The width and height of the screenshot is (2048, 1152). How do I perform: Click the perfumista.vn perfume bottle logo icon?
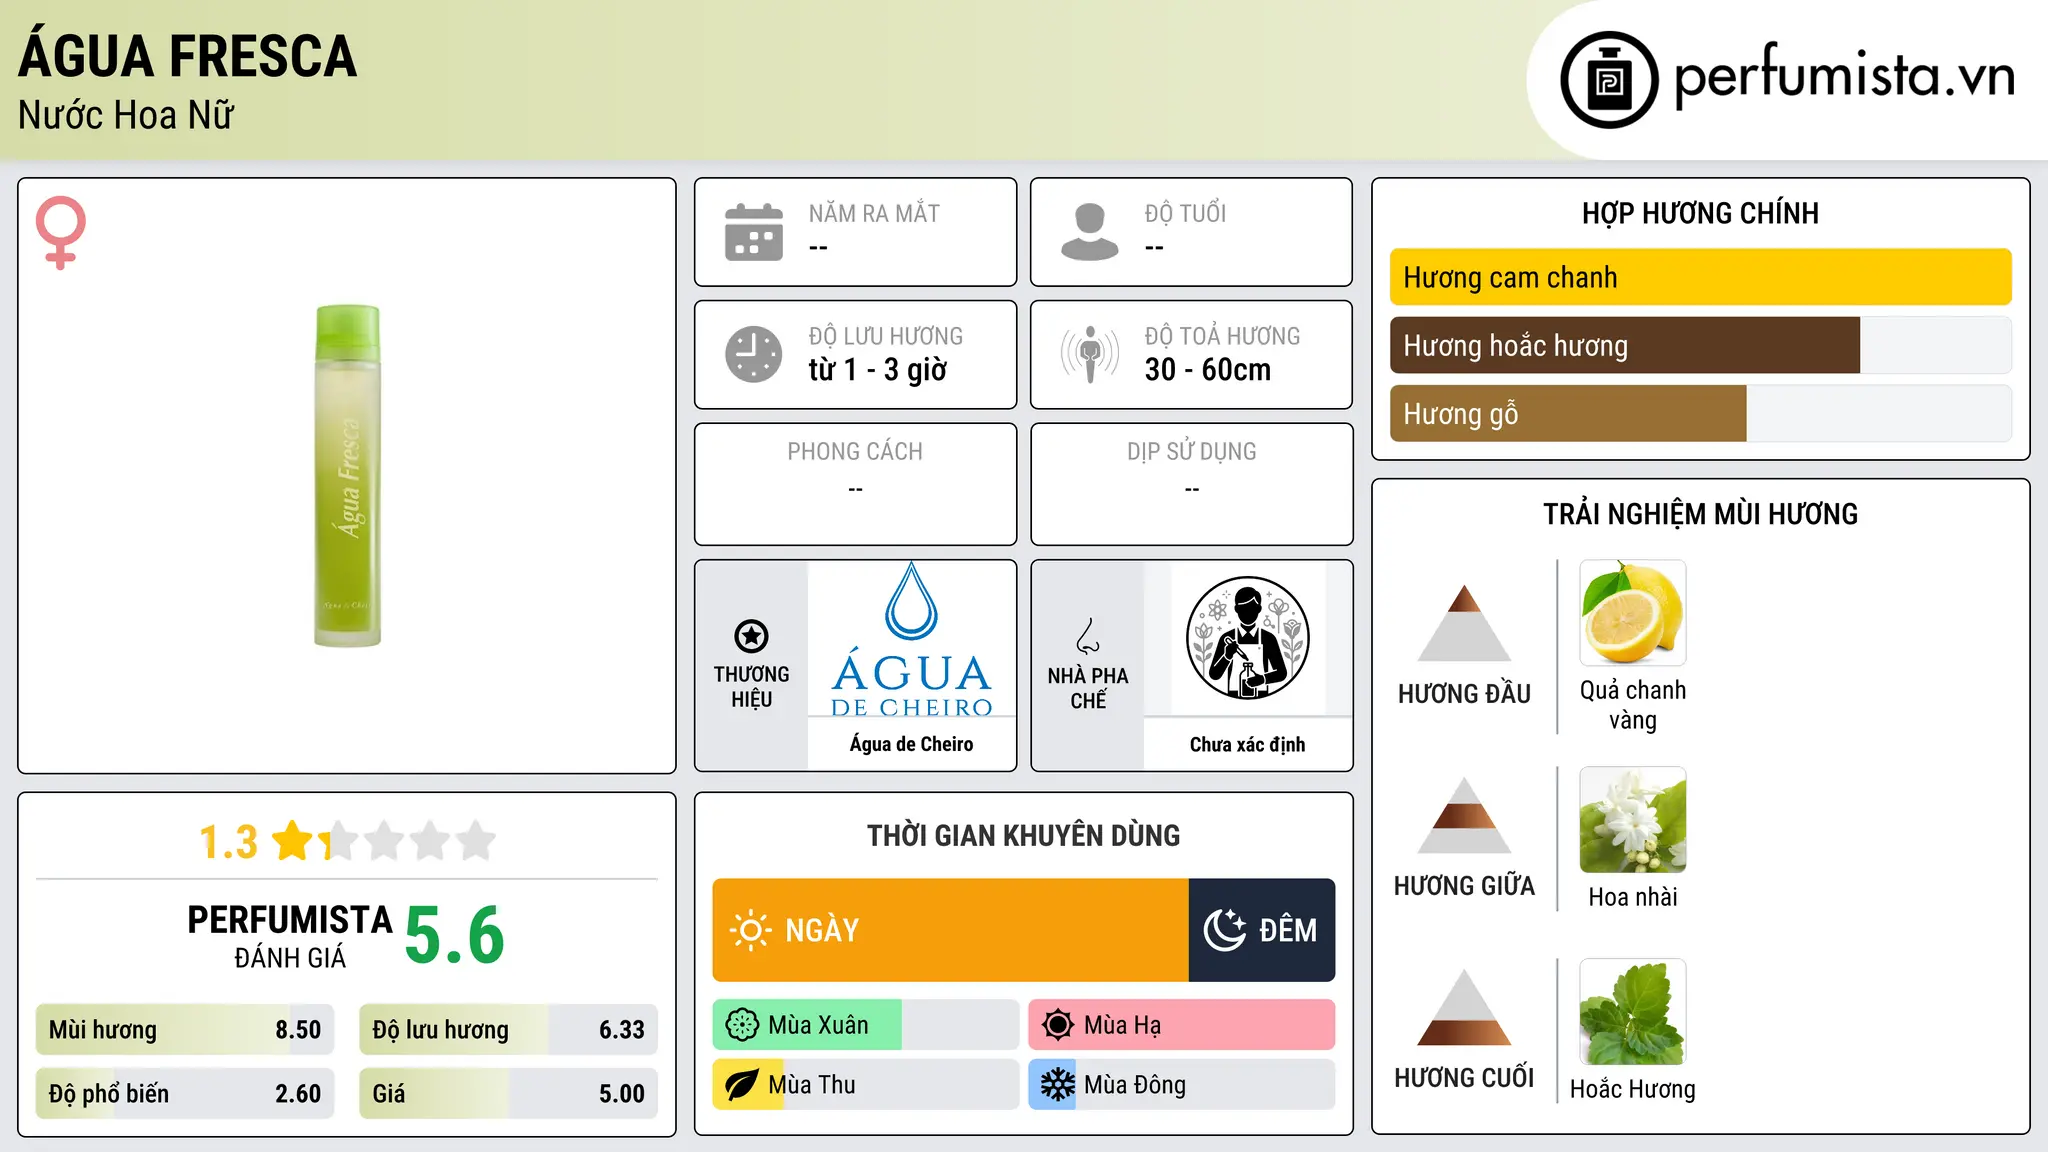click(x=1609, y=79)
